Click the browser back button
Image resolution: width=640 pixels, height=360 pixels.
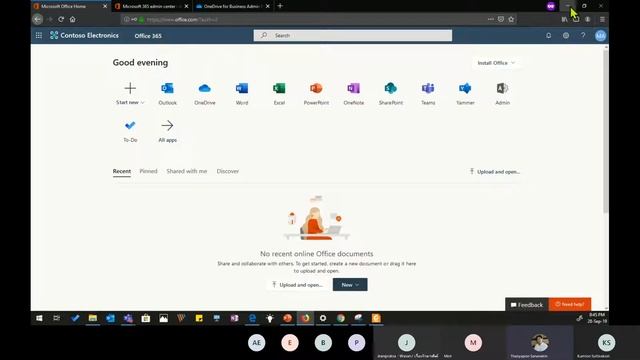point(38,19)
